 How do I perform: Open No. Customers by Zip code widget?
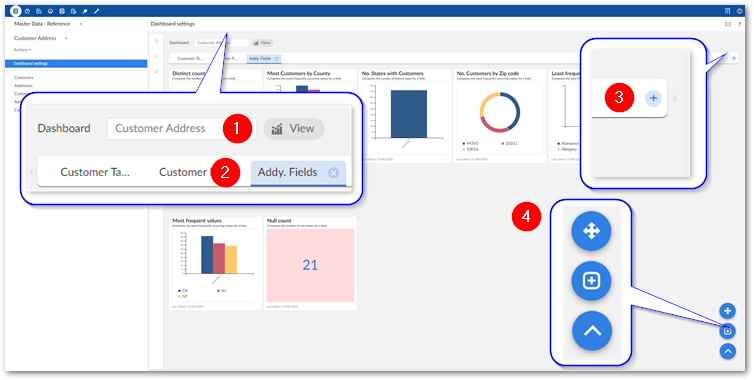pyautogui.click(x=488, y=74)
